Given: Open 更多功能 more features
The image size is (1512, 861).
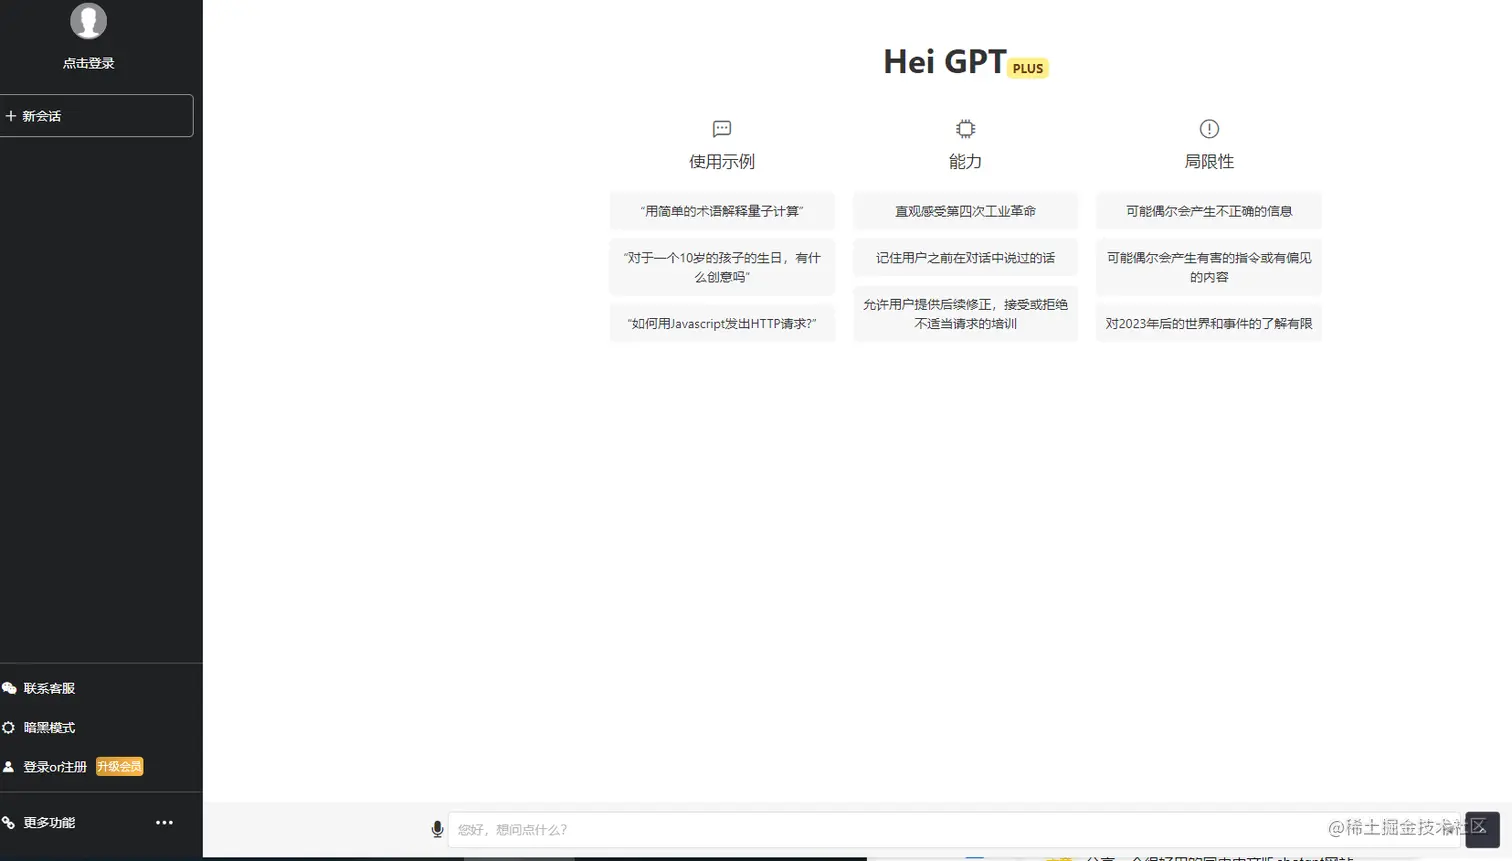Looking at the screenshot, I should [49, 822].
